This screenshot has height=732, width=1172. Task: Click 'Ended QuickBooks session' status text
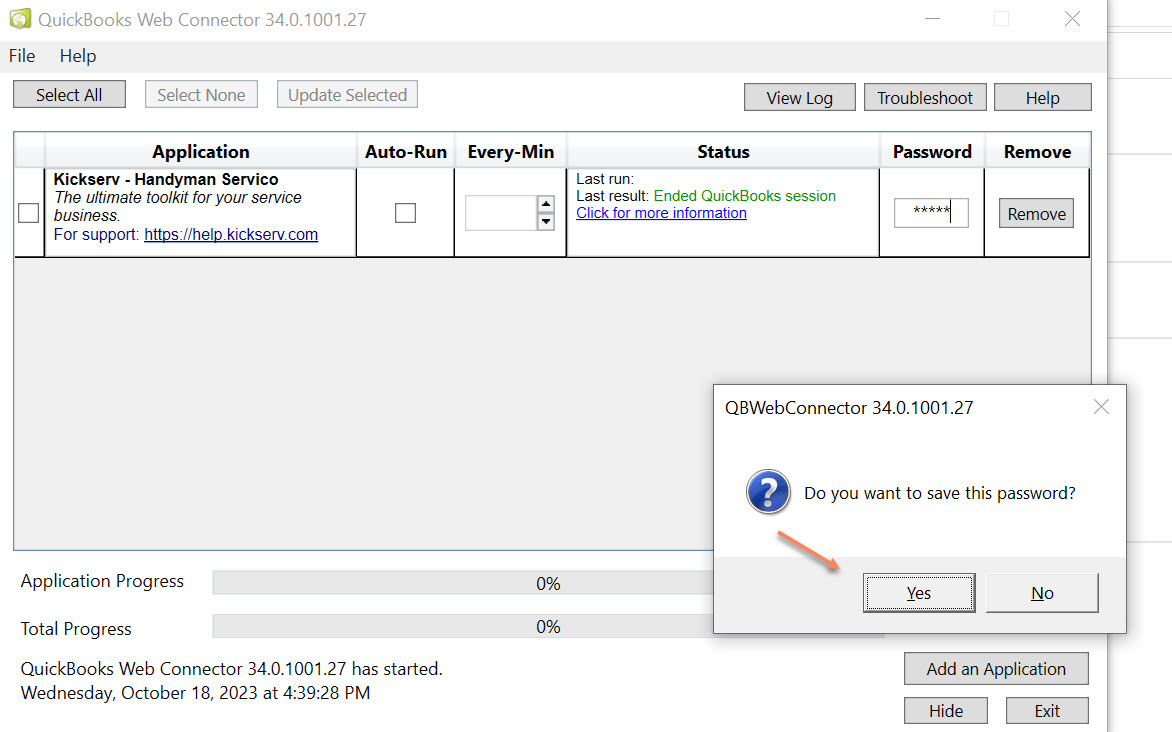coord(744,196)
